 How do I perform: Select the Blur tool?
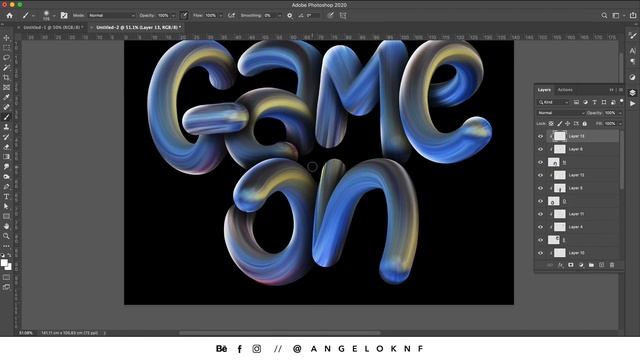click(6, 167)
